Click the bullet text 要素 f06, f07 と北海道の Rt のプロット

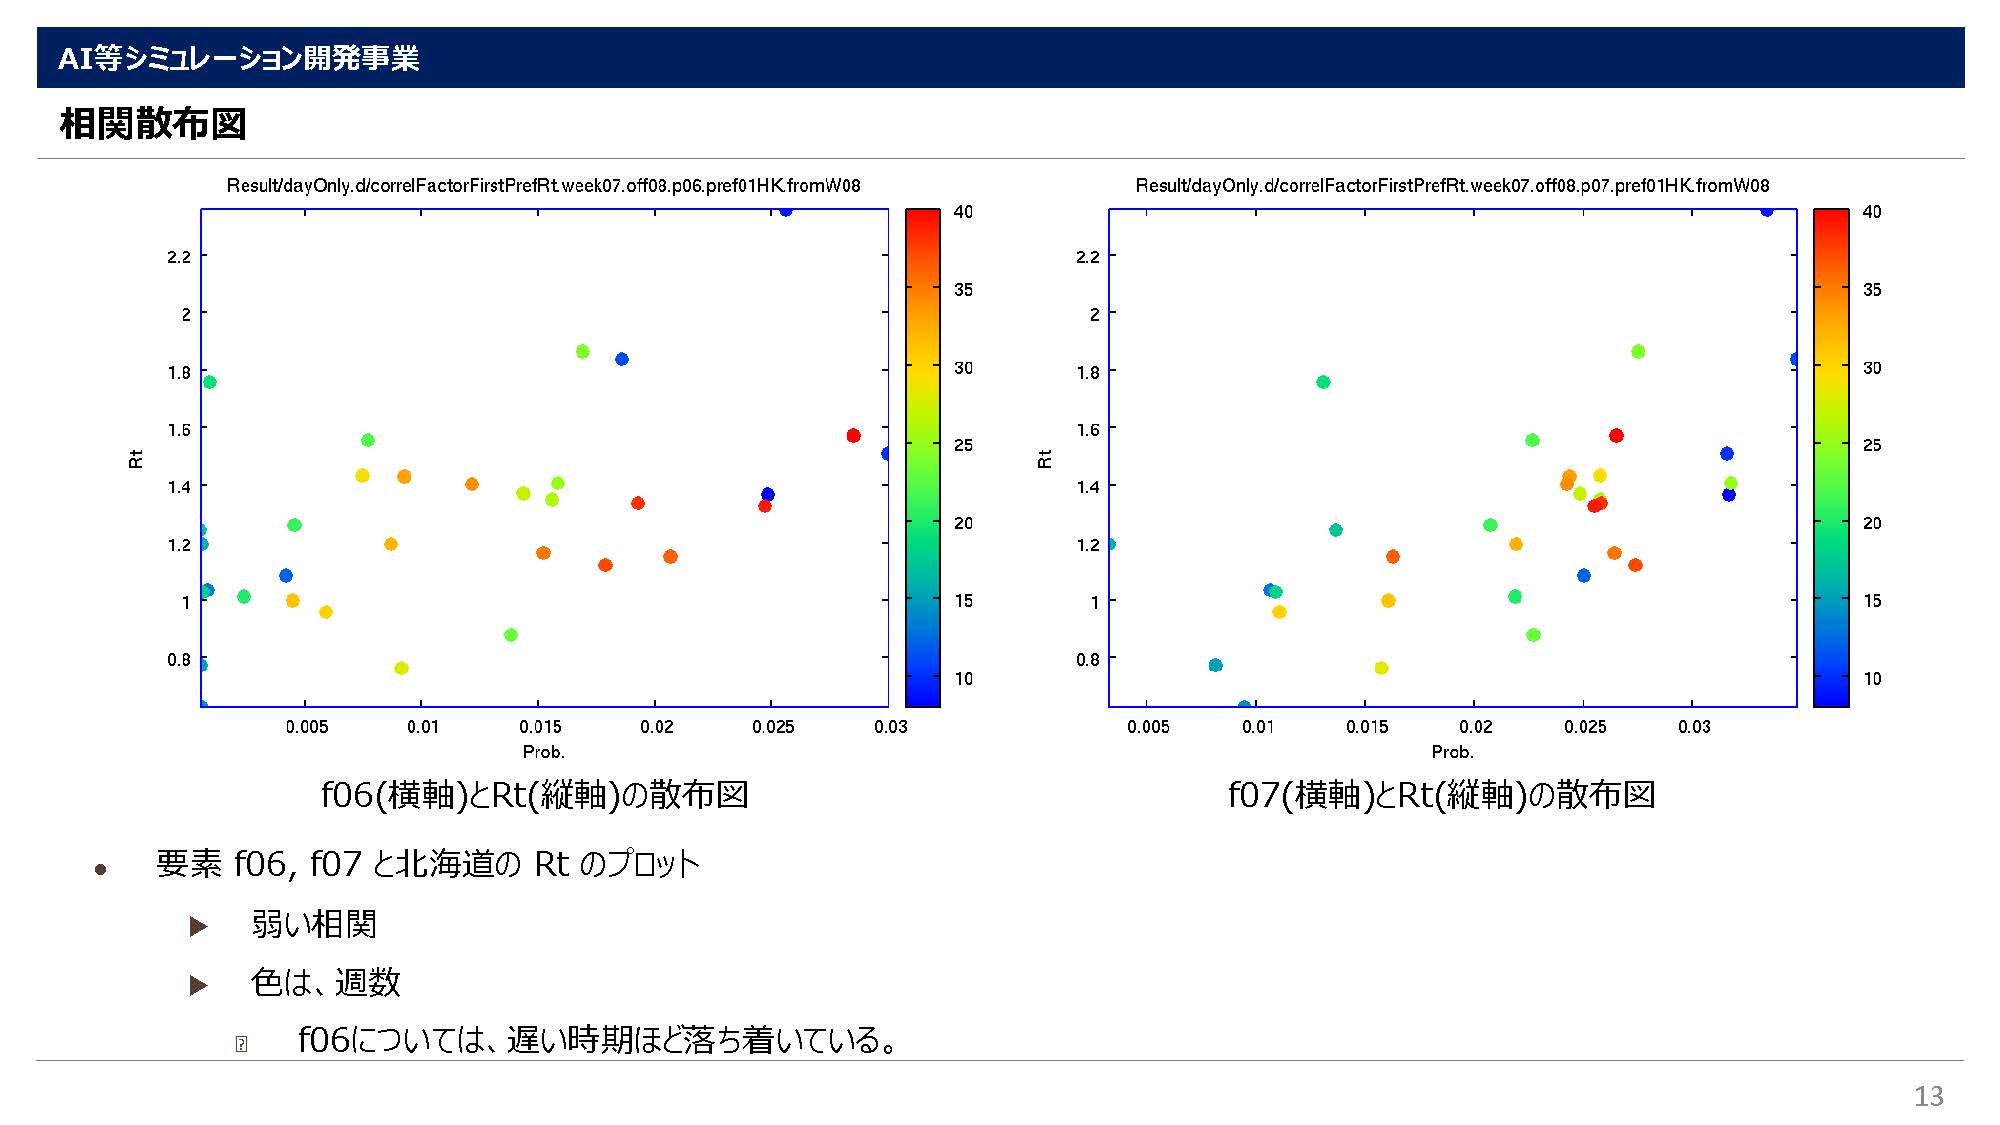[x=428, y=864]
